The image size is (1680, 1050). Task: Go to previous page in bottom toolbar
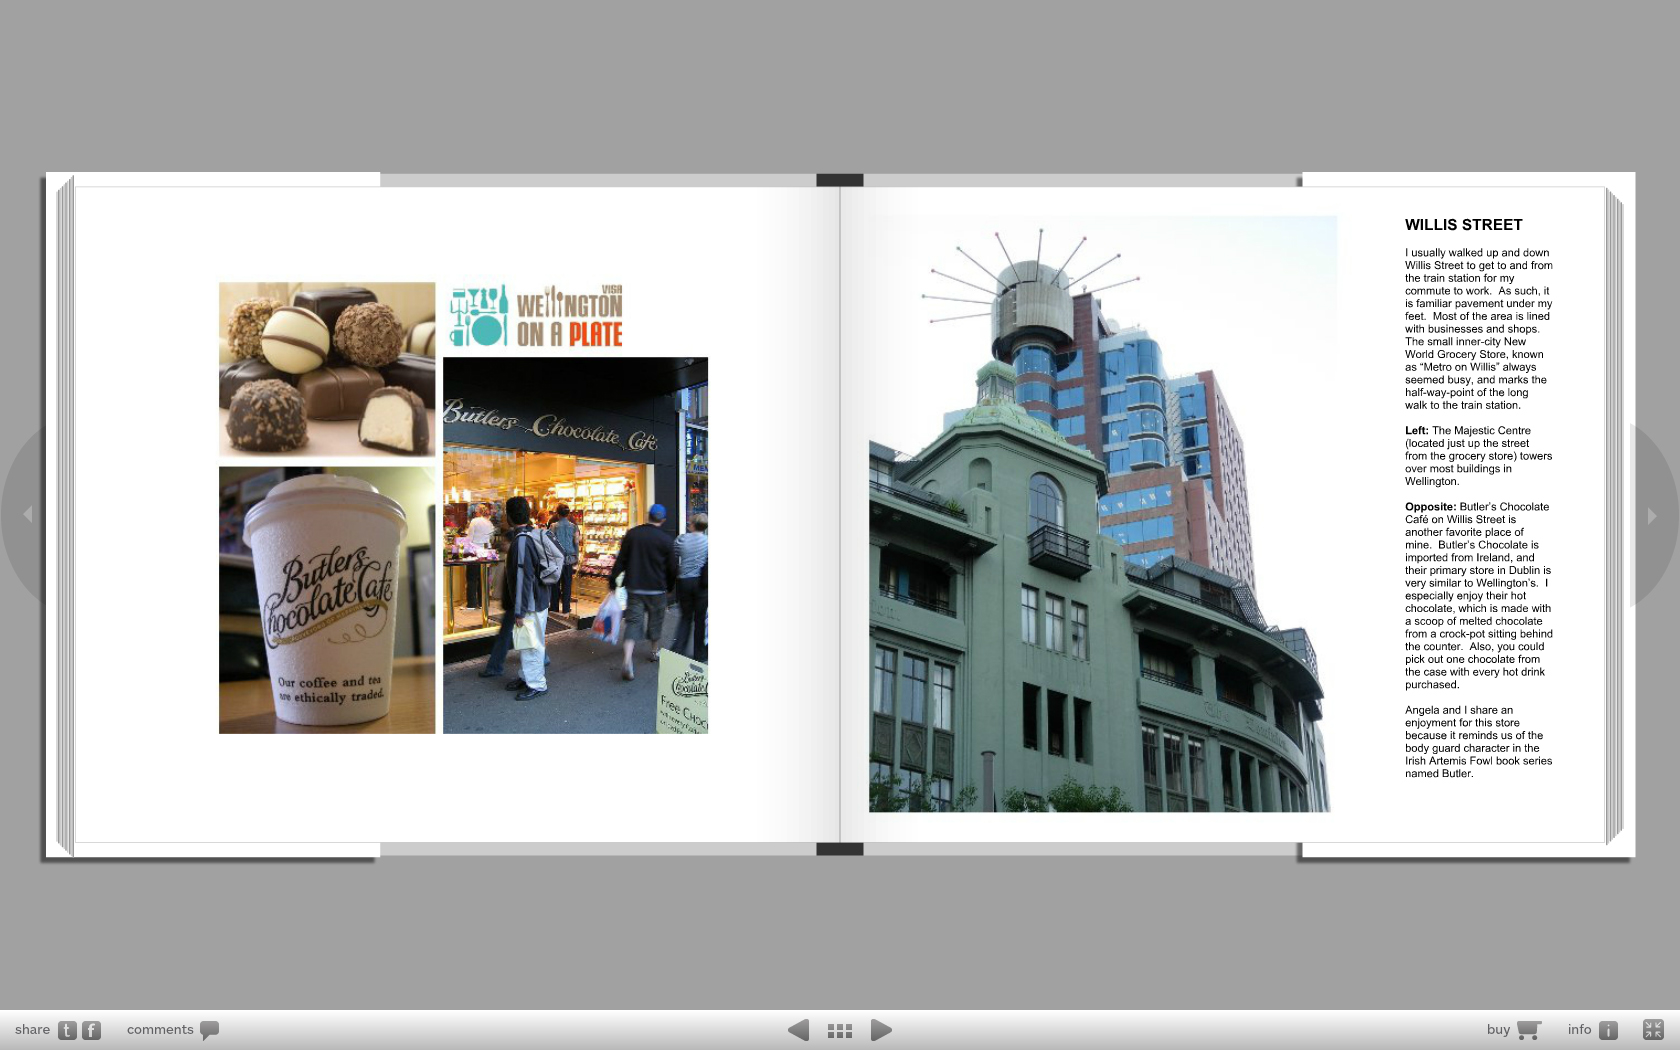[798, 1030]
